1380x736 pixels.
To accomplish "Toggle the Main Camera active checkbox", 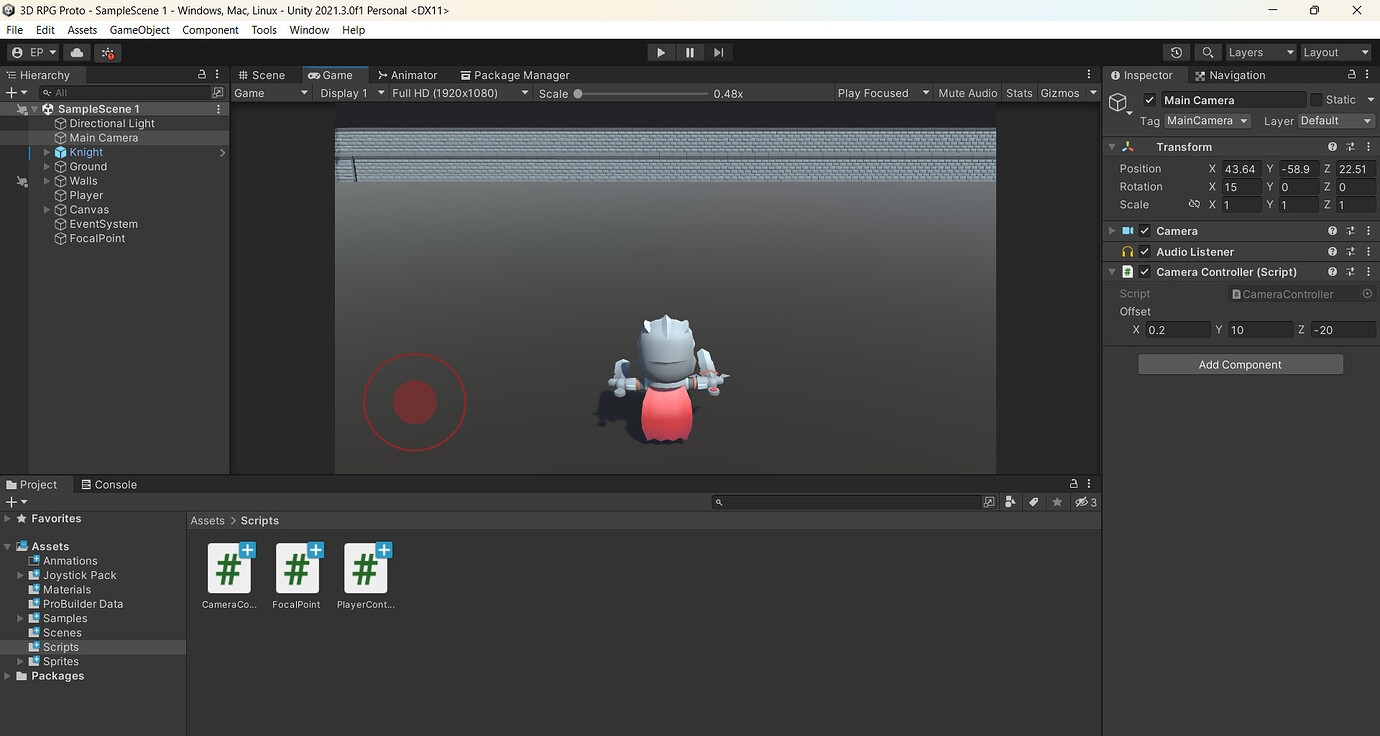I will click(x=1149, y=100).
